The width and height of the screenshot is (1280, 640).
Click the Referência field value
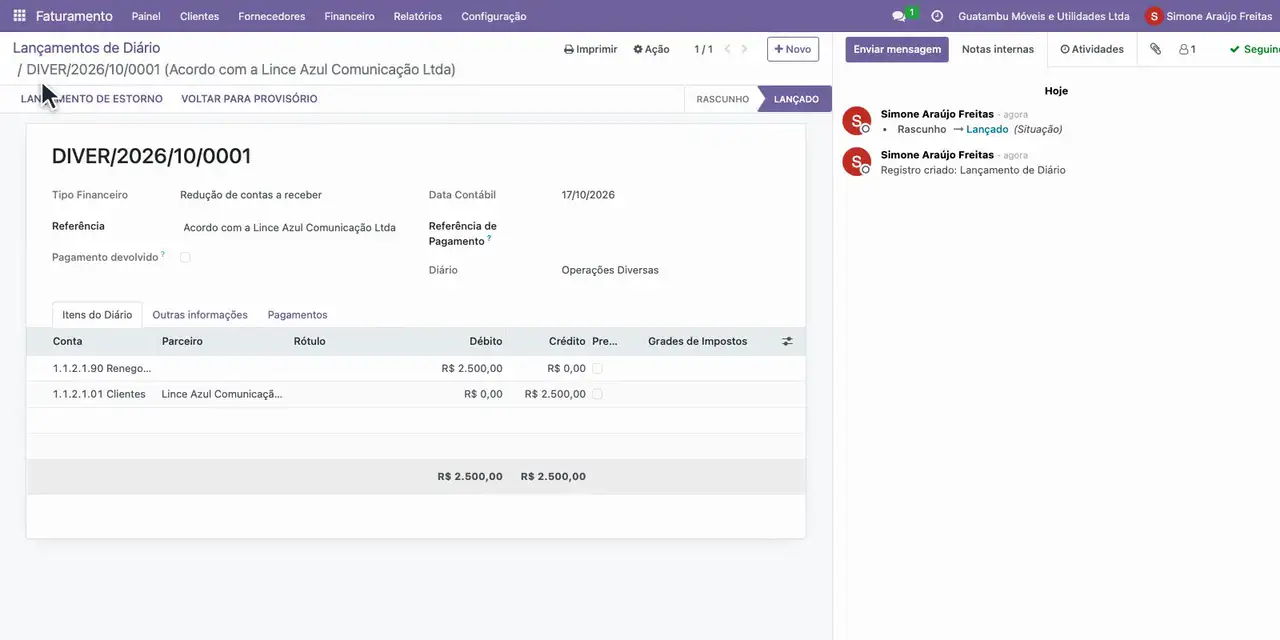[x=289, y=228]
